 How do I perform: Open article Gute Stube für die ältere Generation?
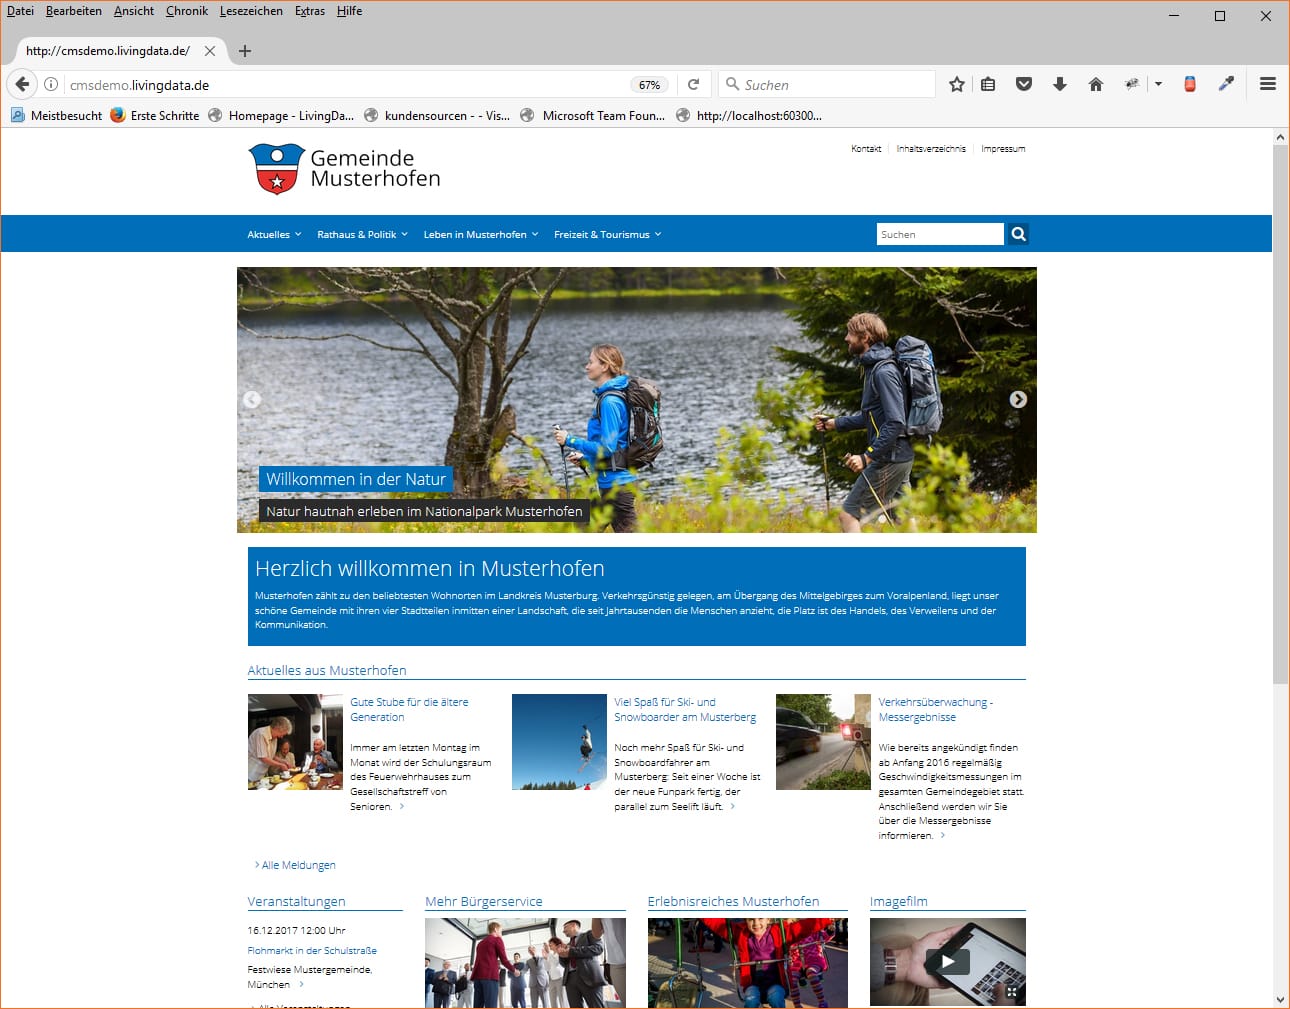(x=409, y=709)
